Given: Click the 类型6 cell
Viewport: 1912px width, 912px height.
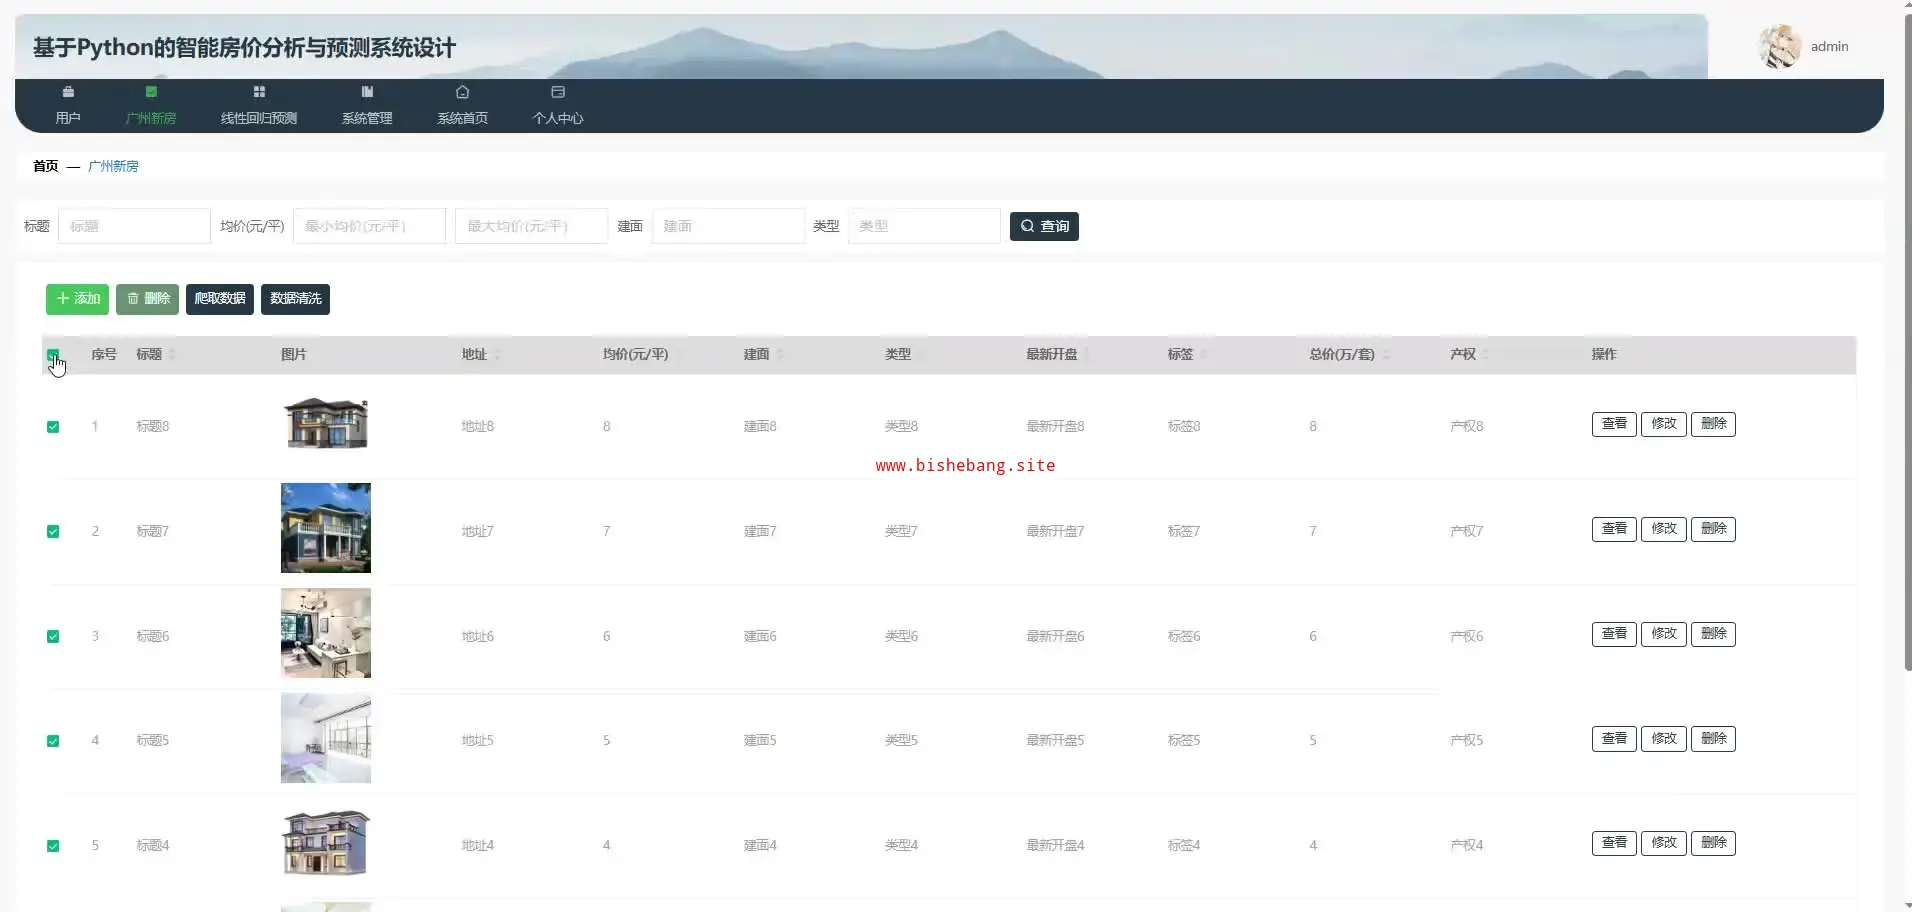Looking at the screenshot, I should click(901, 637).
